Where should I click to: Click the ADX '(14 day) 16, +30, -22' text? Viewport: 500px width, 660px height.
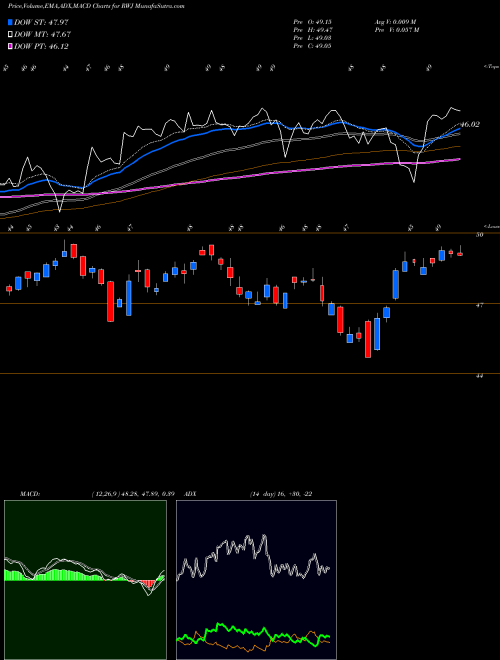(x=280, y=494)
